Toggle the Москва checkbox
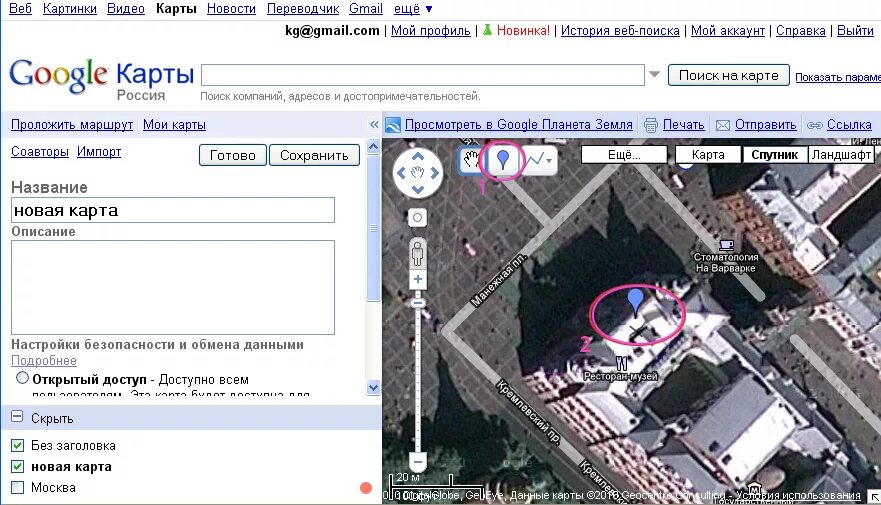 click(x=17, y=487)
